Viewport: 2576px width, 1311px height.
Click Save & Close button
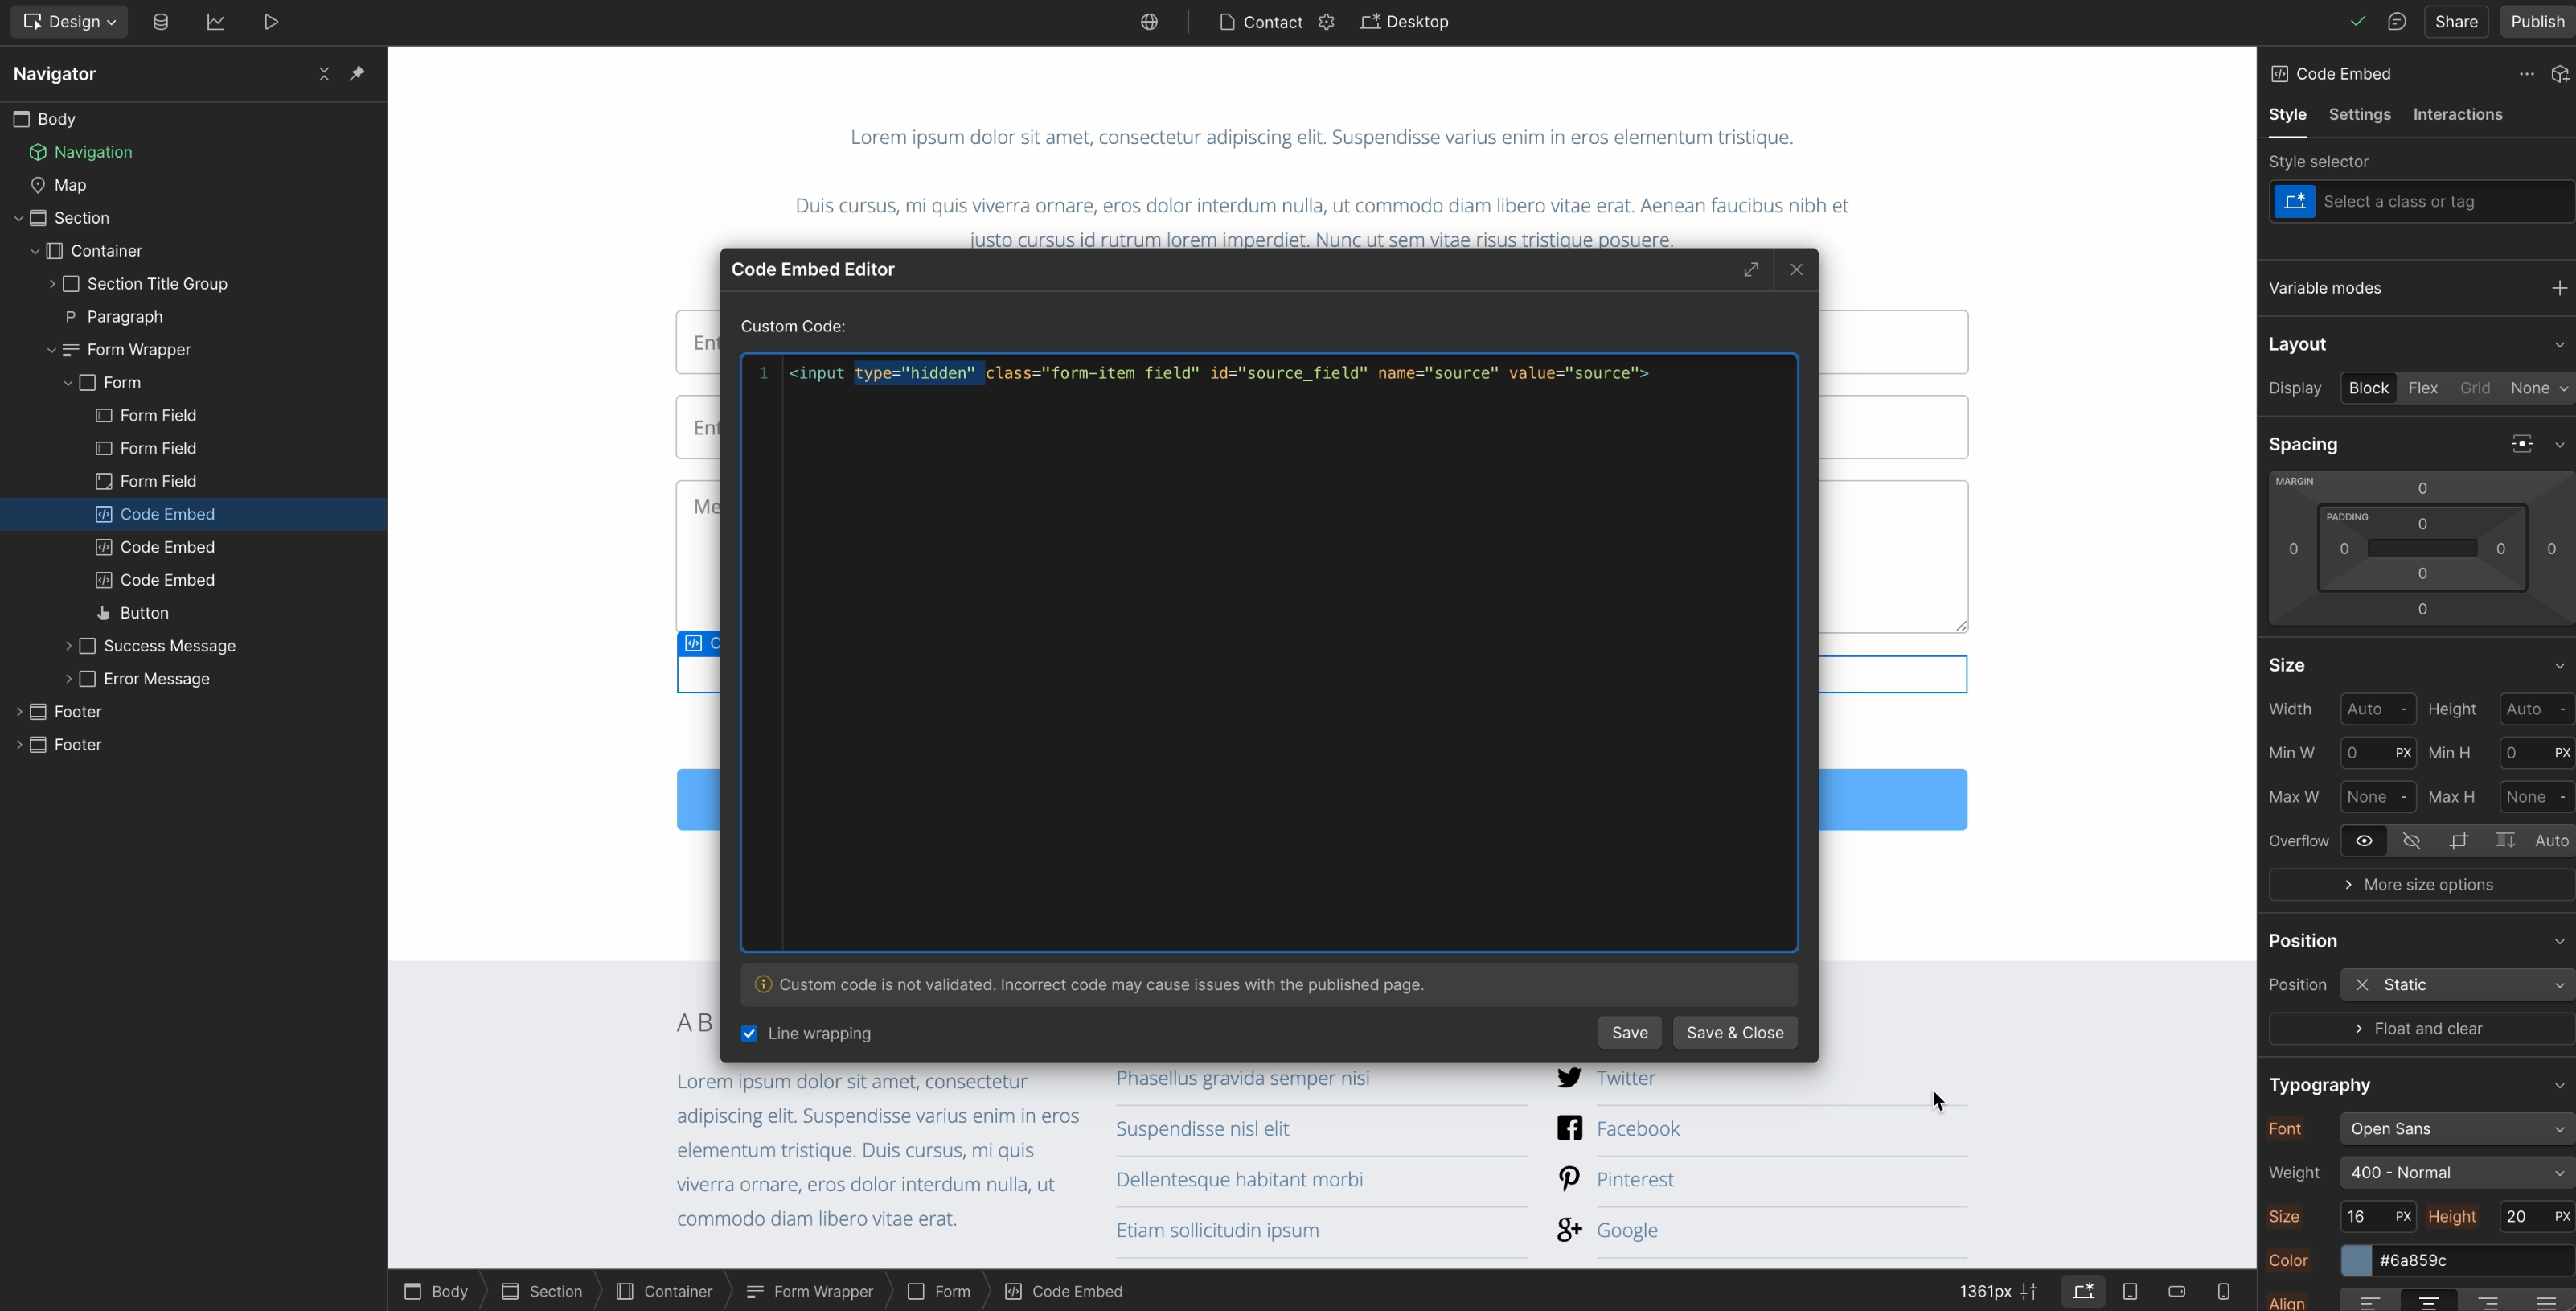[1734, 1033]
